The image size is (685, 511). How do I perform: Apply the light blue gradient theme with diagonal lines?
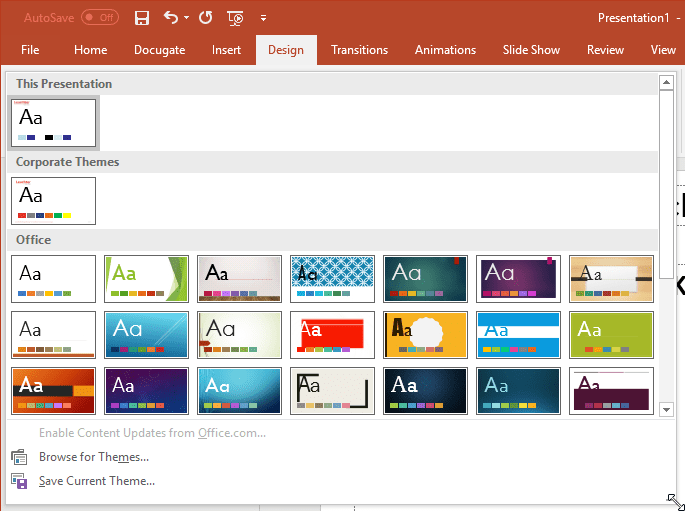[x=146, y=335]
